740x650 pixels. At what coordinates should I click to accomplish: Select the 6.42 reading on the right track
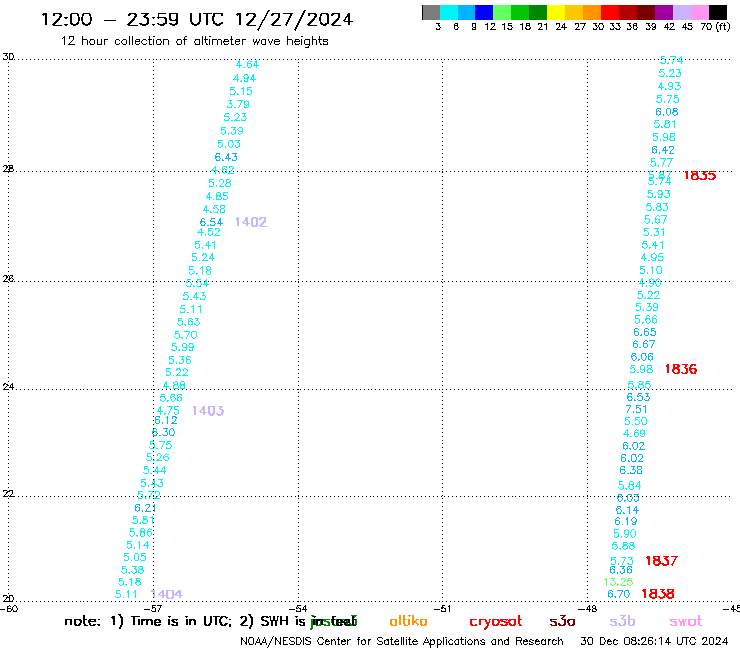pos(663,150)
